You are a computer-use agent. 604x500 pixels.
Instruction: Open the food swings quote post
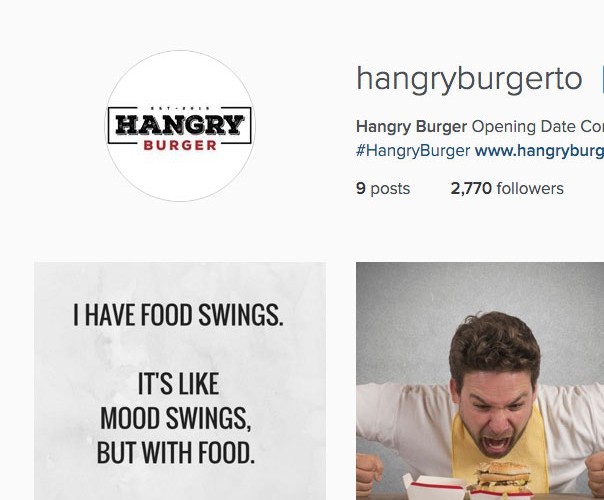(x=180, y=381)
